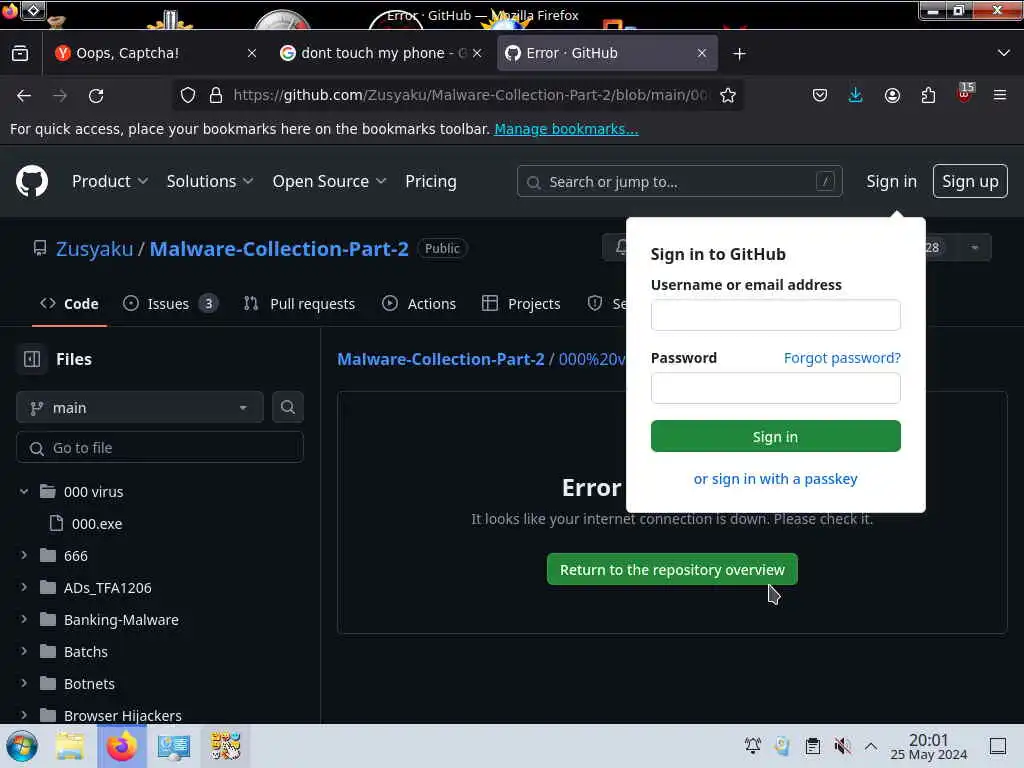Open the Windows Start orb

(22, 746)
